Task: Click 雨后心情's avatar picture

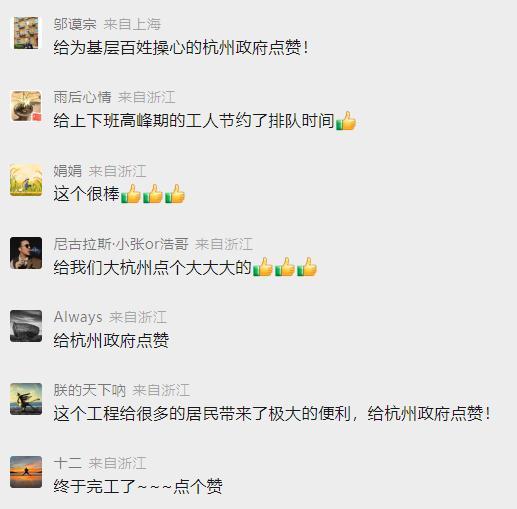Action: pos(26,106)
